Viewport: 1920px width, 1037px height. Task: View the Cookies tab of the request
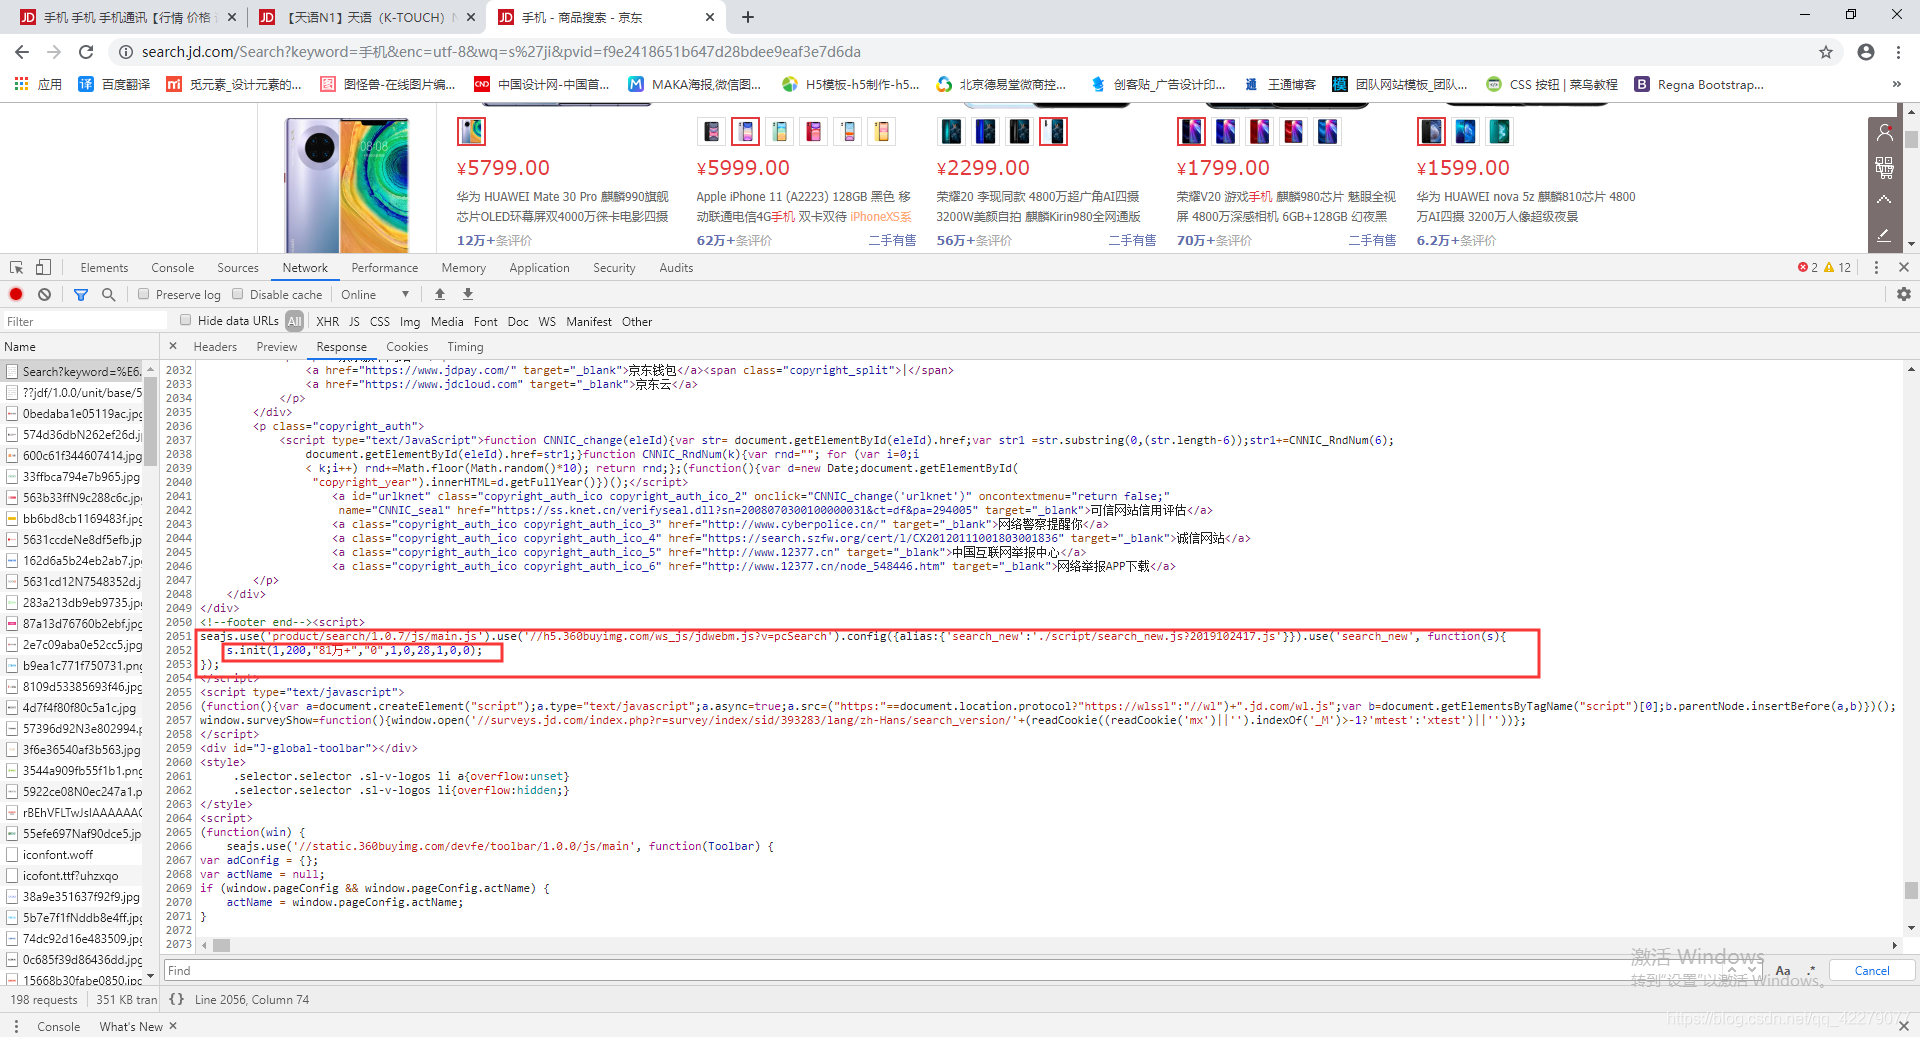407,346
